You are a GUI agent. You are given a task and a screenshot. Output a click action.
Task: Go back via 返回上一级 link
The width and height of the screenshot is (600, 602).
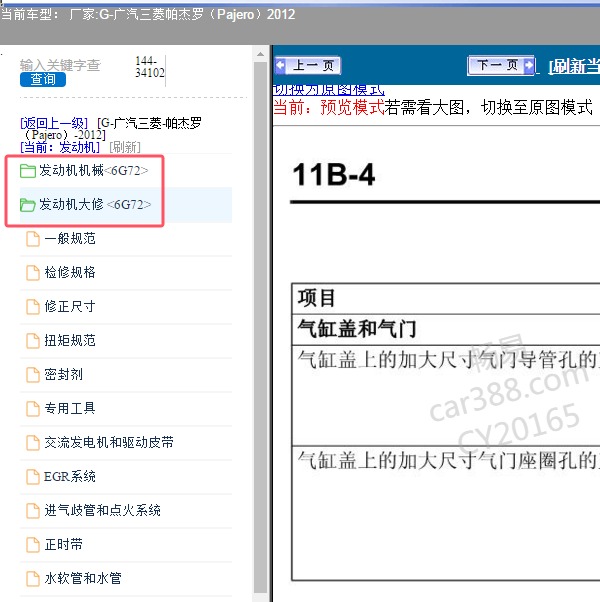(54, 123)
